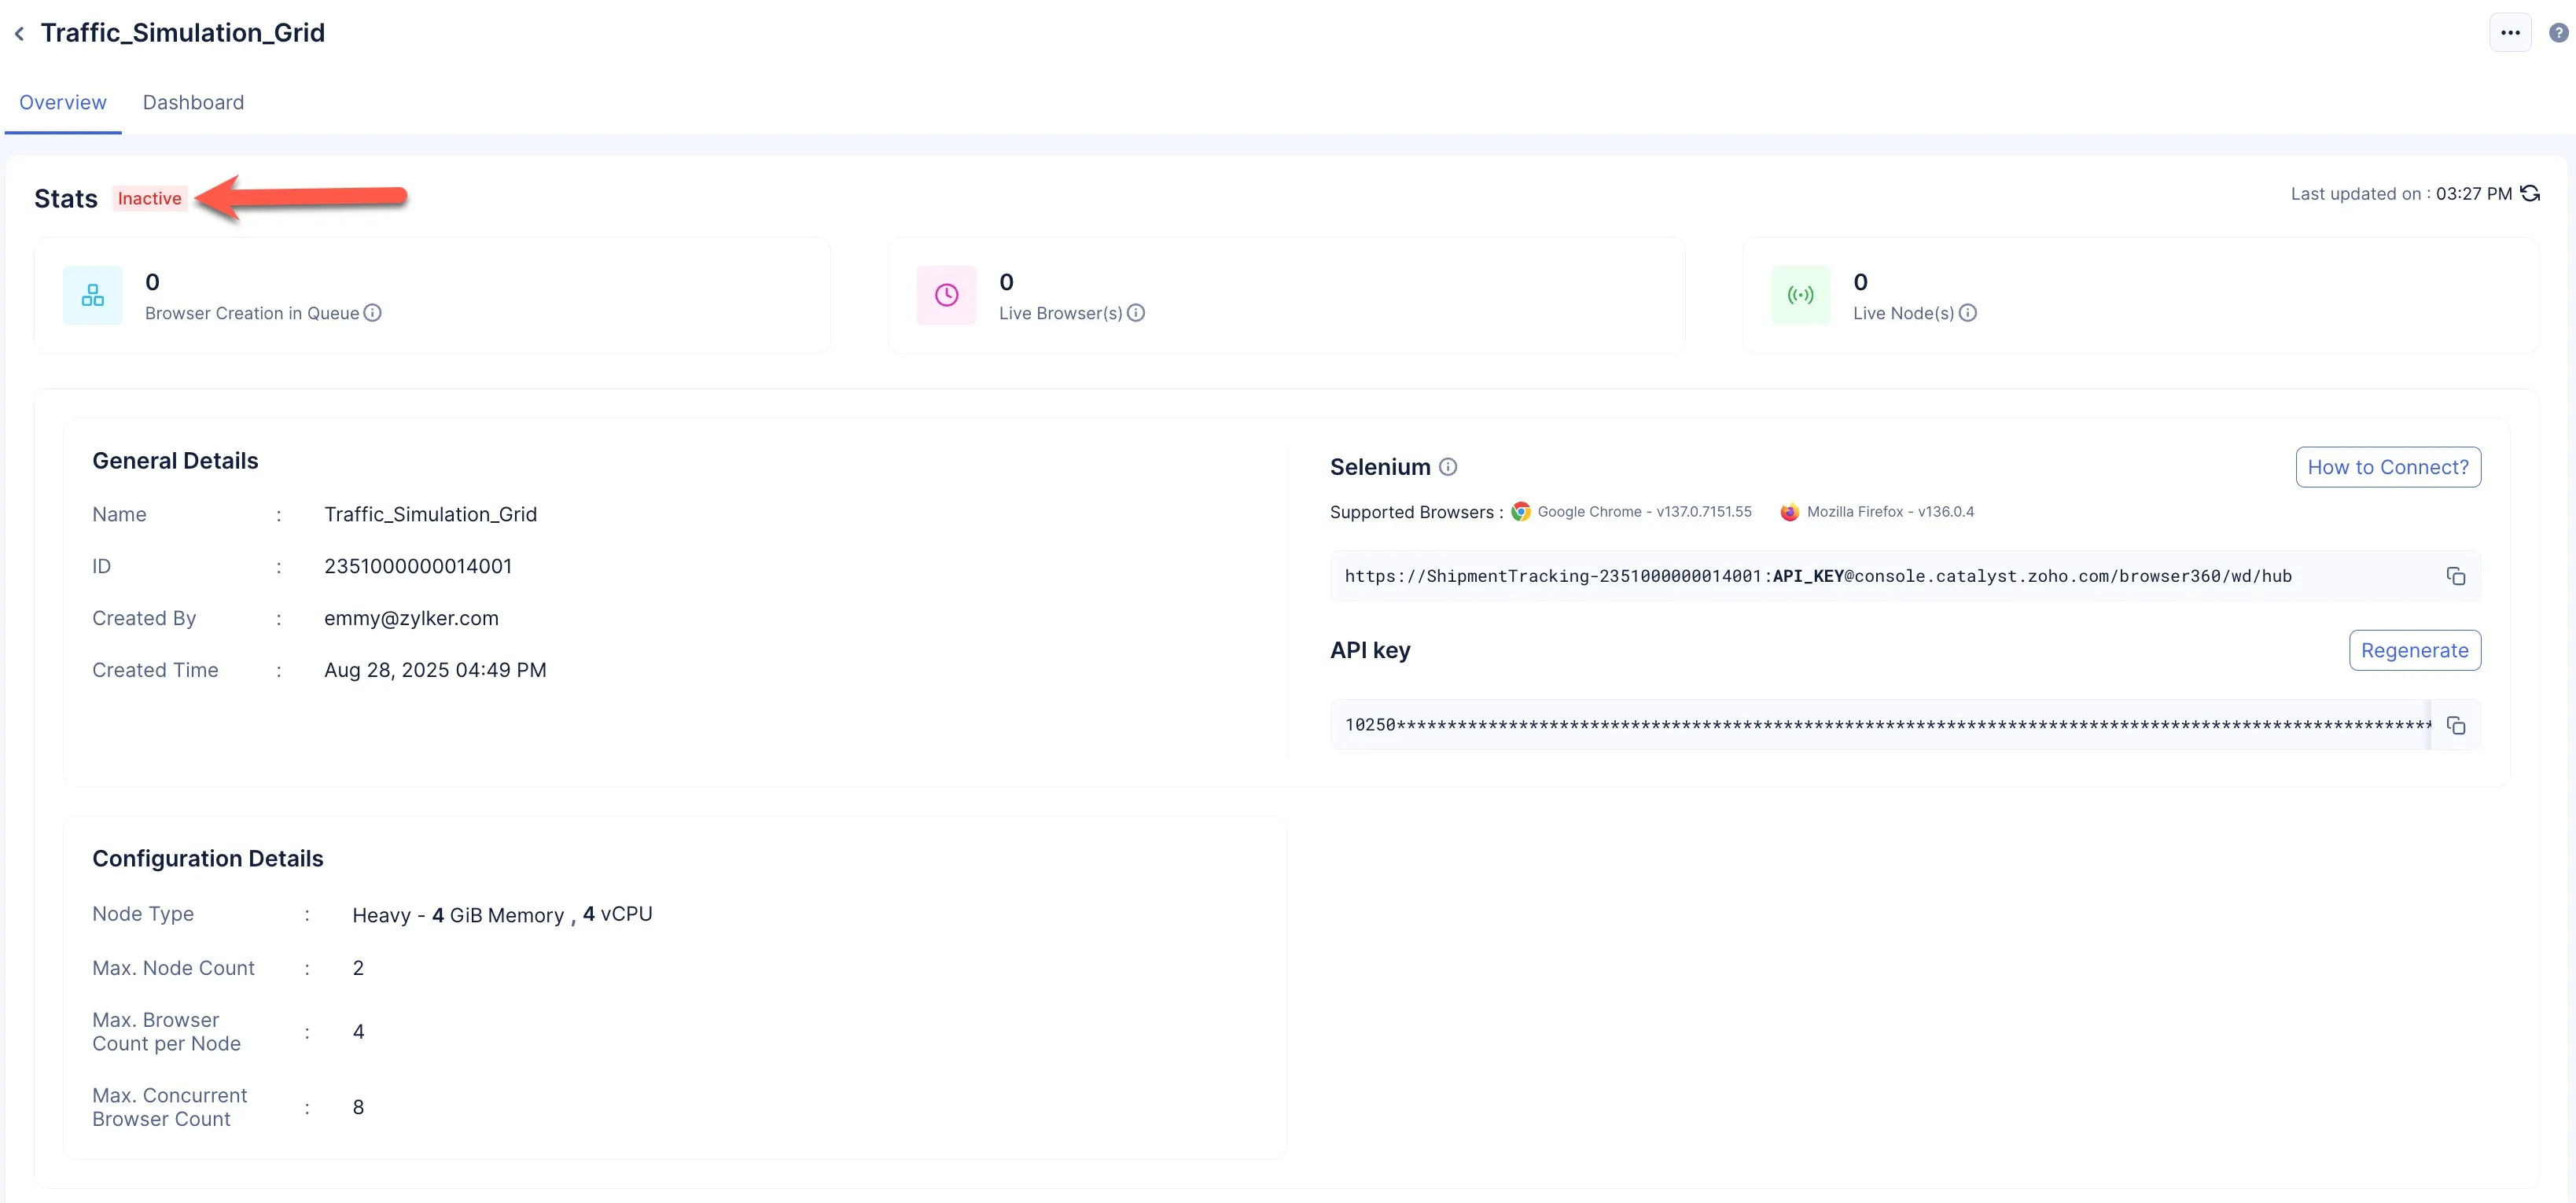Click info icon next to Live Node(s)
The width and height of the screenshot is (2576, 1203).
click(x=1967, y=313)
